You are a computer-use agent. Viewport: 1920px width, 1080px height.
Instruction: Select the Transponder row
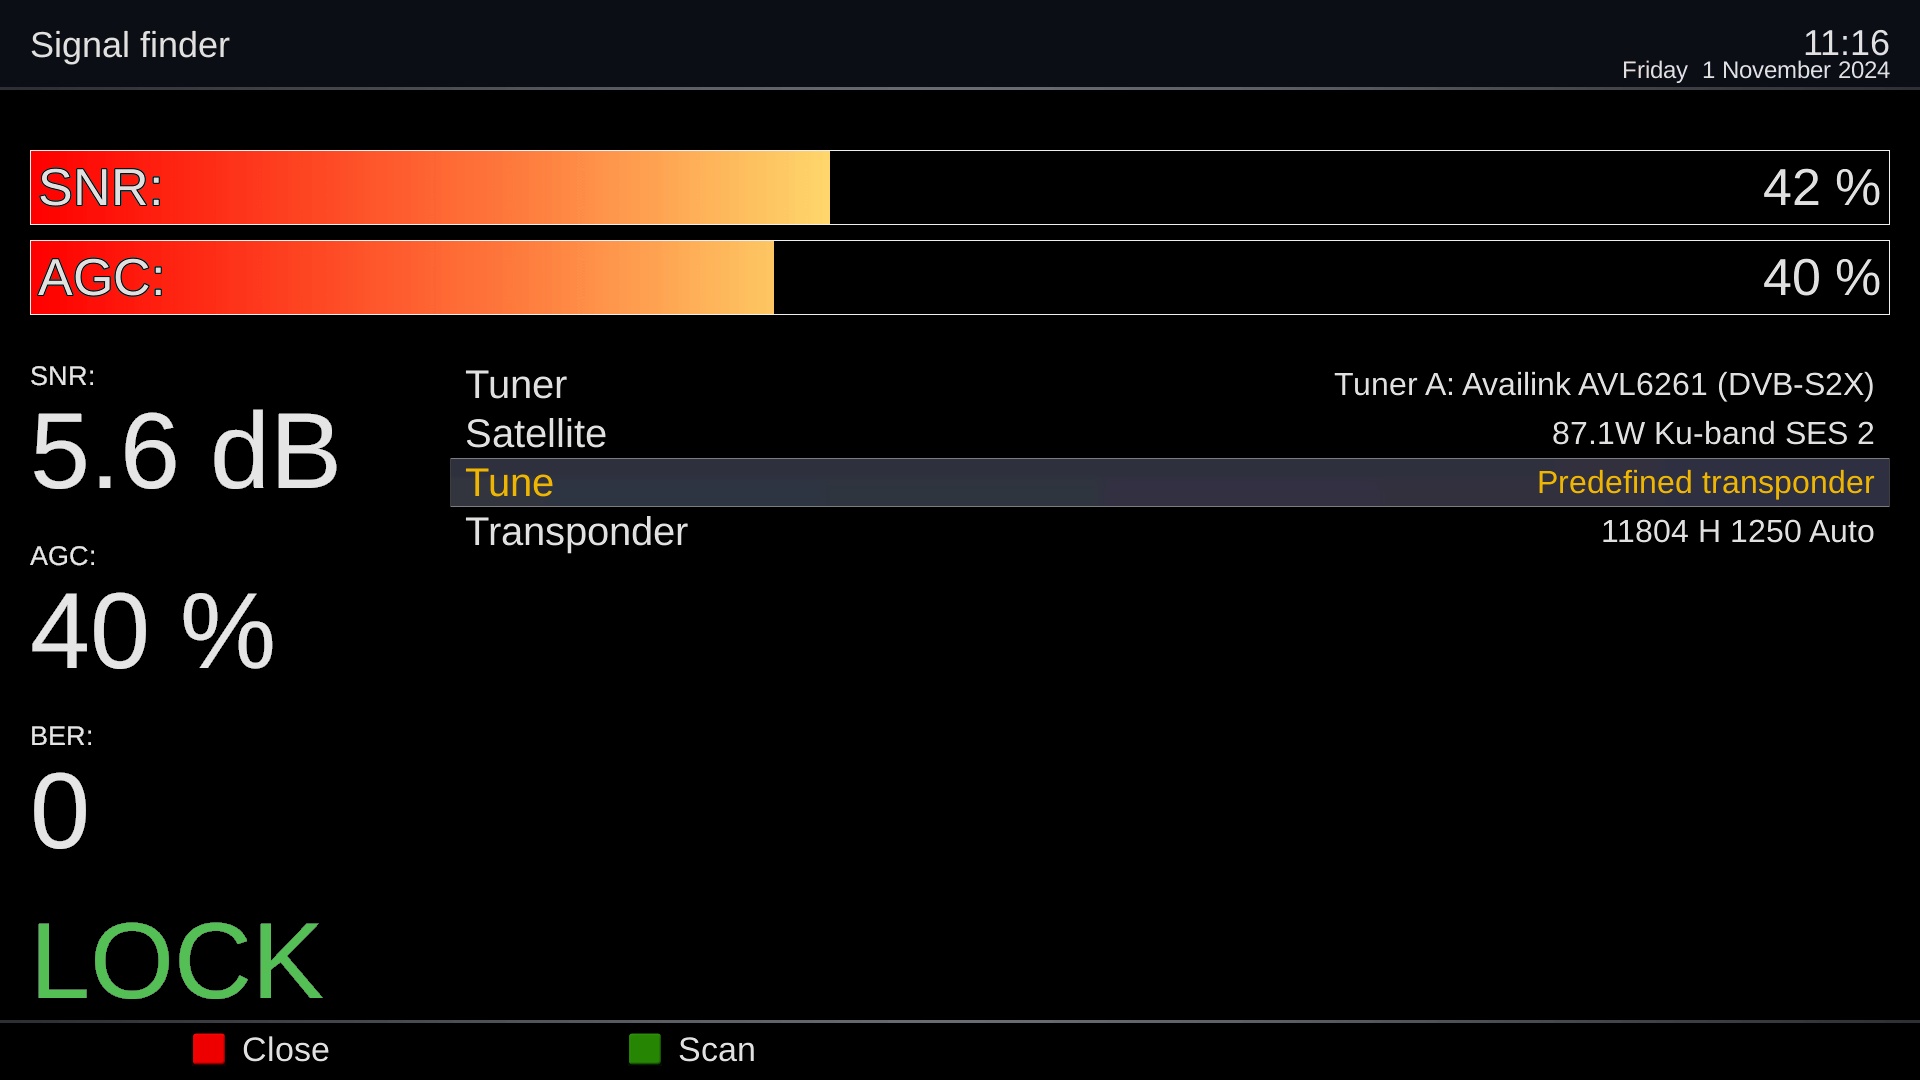pyautogui.click(x=1170, y=531)
